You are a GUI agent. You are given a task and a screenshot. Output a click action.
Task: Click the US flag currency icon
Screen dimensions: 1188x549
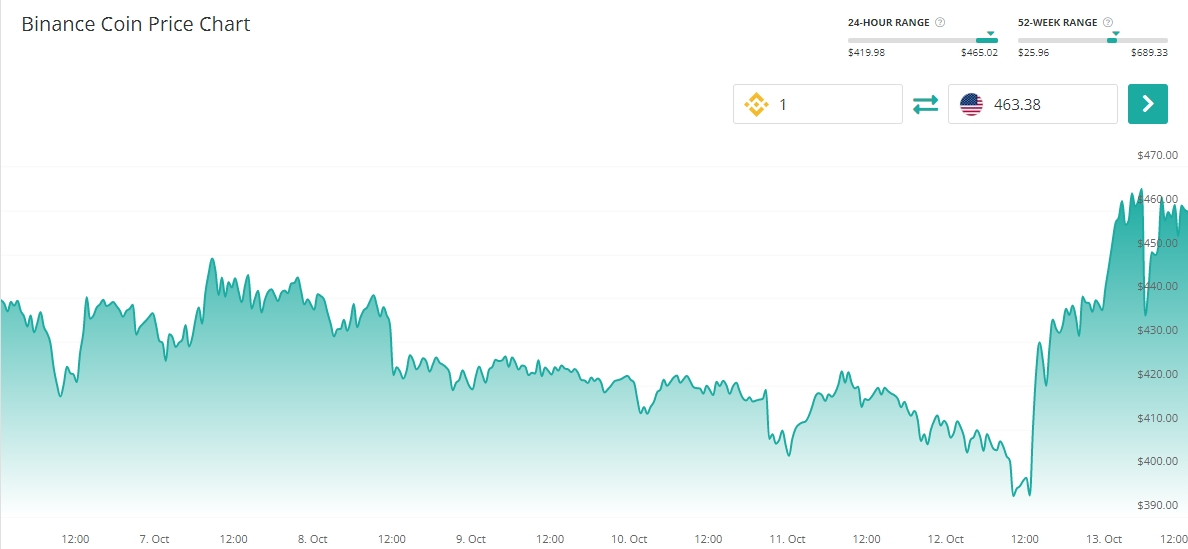coord(971,104)
